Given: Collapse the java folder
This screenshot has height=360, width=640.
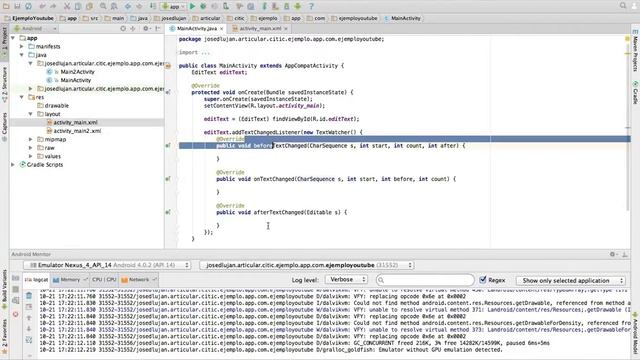Looking at the screenshot, I should (22, 55).
